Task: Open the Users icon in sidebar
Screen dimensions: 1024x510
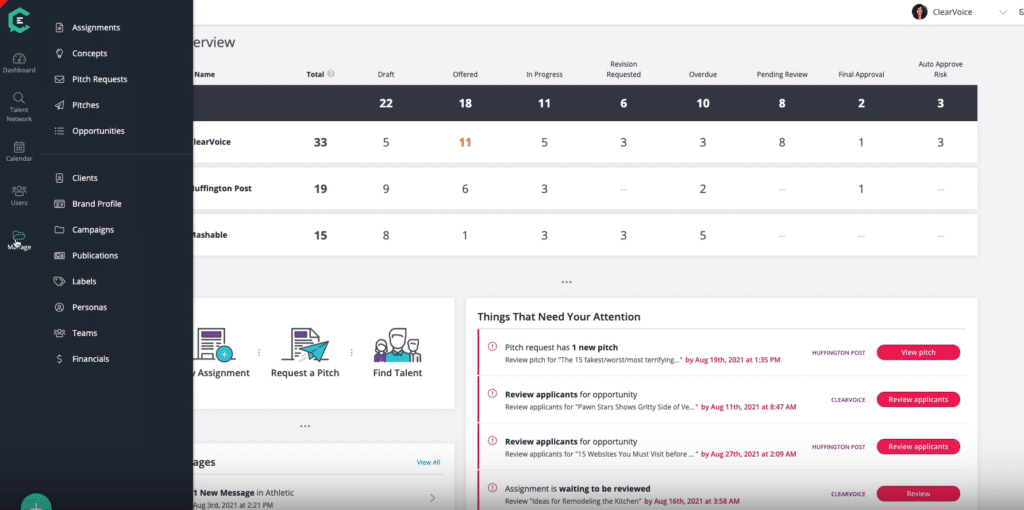Action: [19, 190]
